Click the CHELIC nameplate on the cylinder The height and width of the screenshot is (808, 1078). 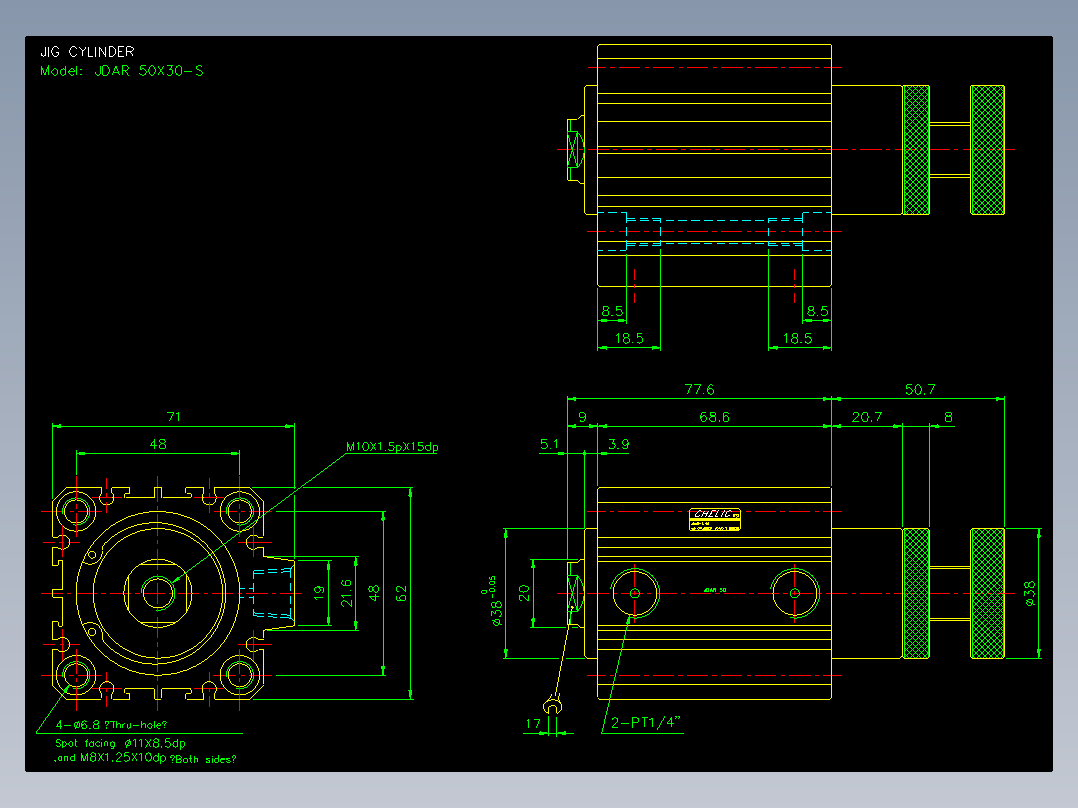click(x=715, y=519)
